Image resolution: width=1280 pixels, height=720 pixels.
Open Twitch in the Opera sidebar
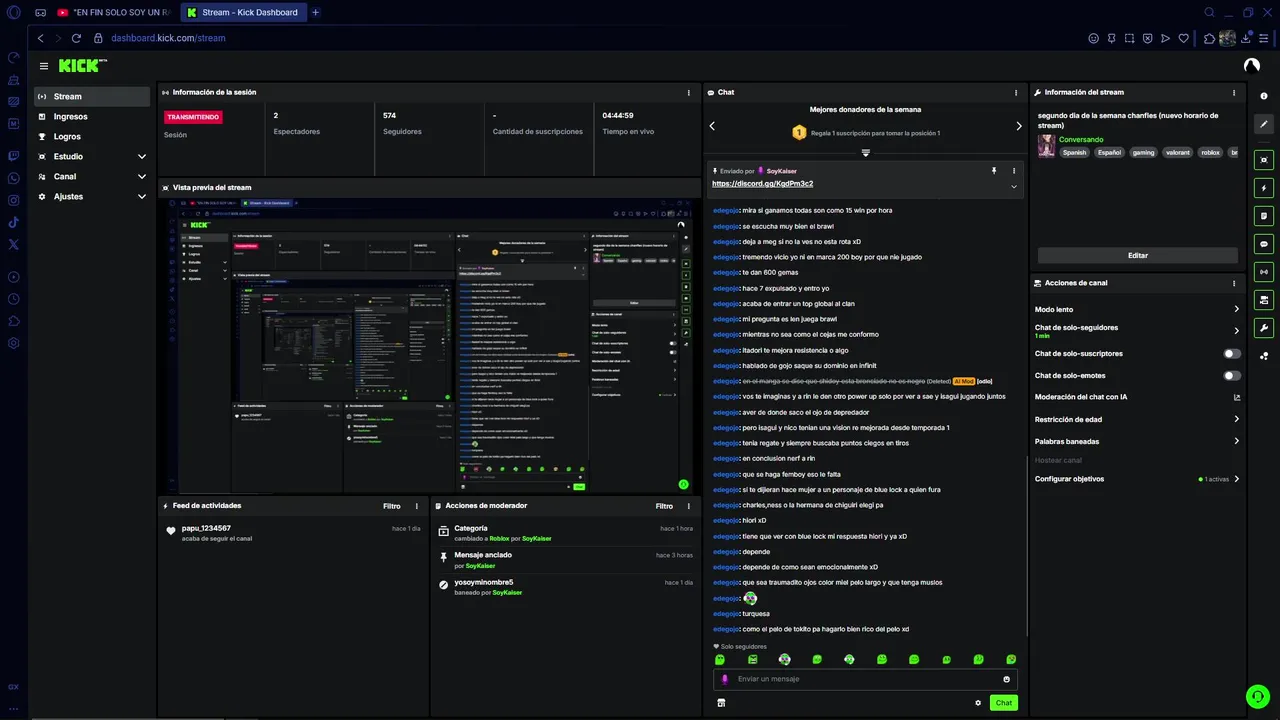pos(13,156)
